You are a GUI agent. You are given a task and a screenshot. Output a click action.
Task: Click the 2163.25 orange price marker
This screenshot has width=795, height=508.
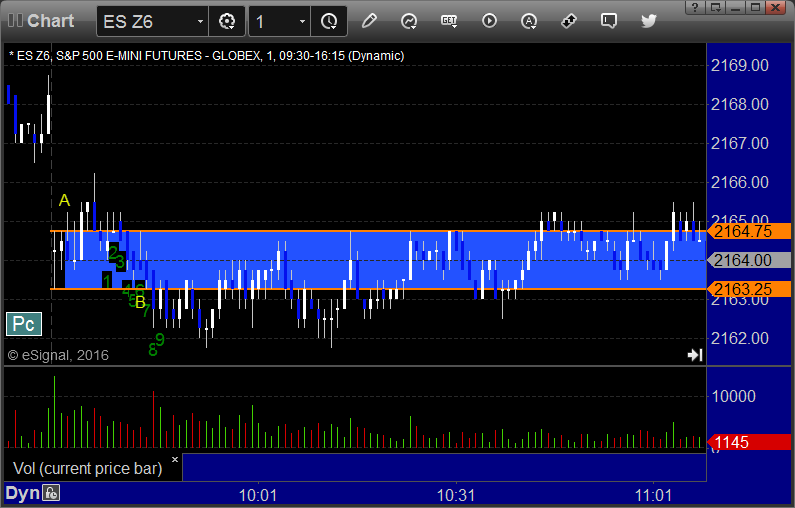click(749, 289)
